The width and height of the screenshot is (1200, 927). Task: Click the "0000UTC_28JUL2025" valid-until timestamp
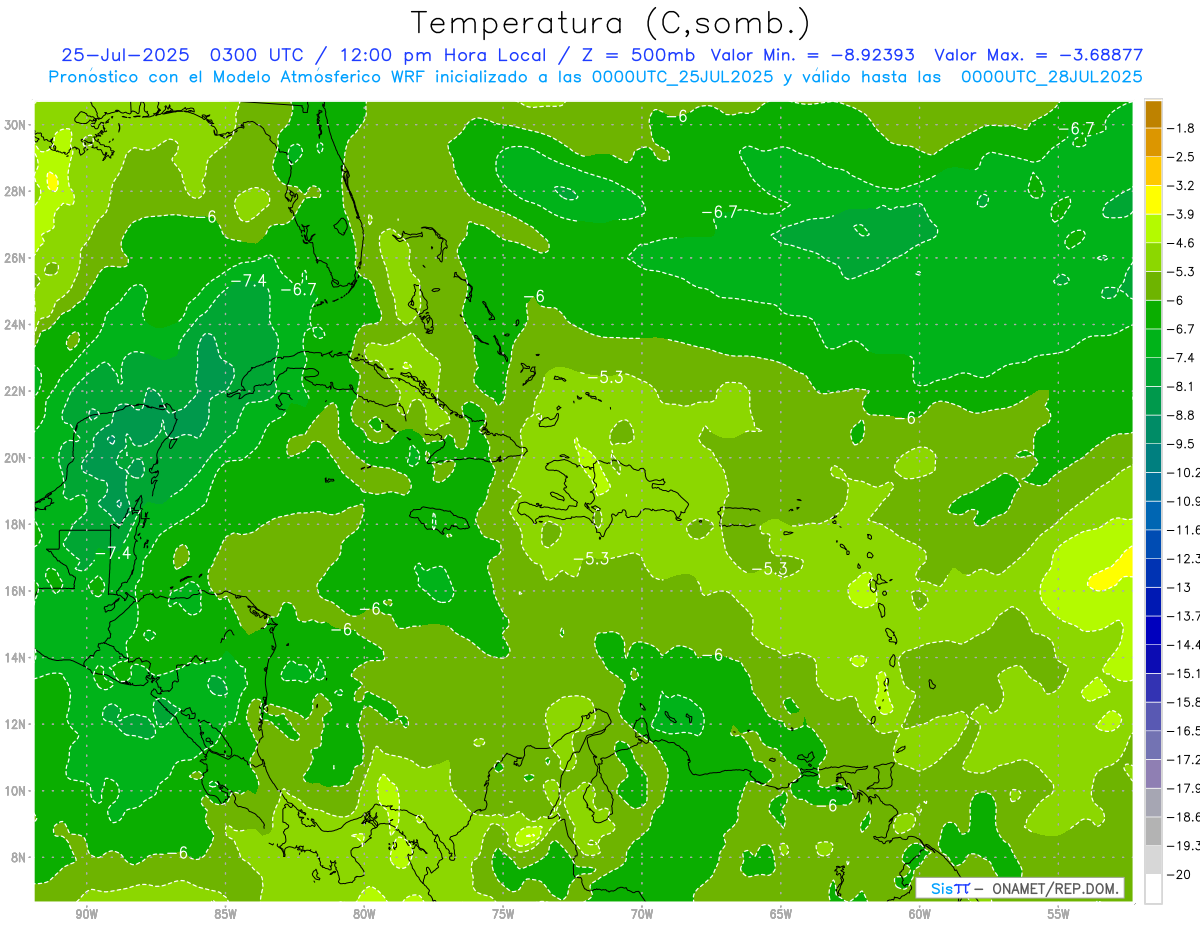click(1052, 77)
